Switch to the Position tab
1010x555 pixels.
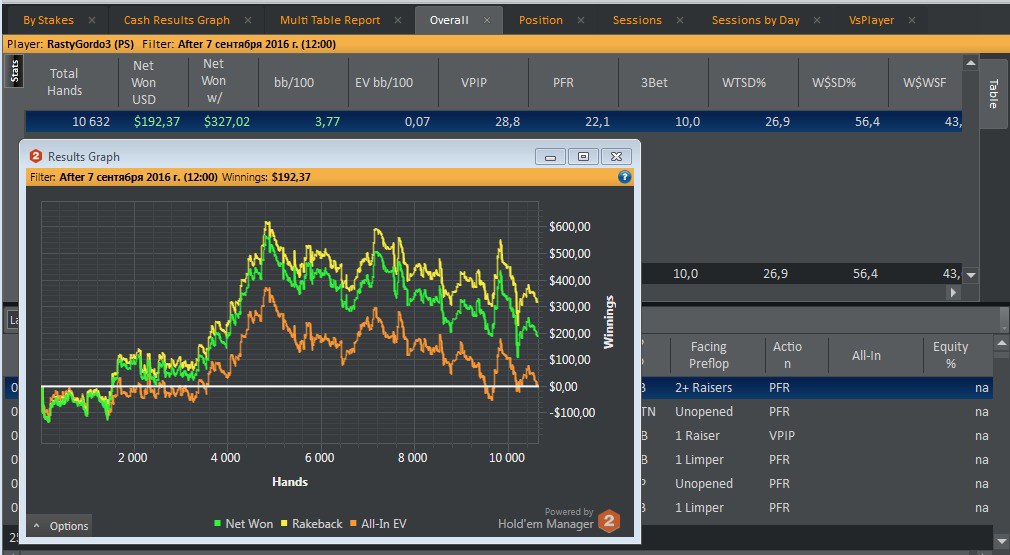point(541,20)
